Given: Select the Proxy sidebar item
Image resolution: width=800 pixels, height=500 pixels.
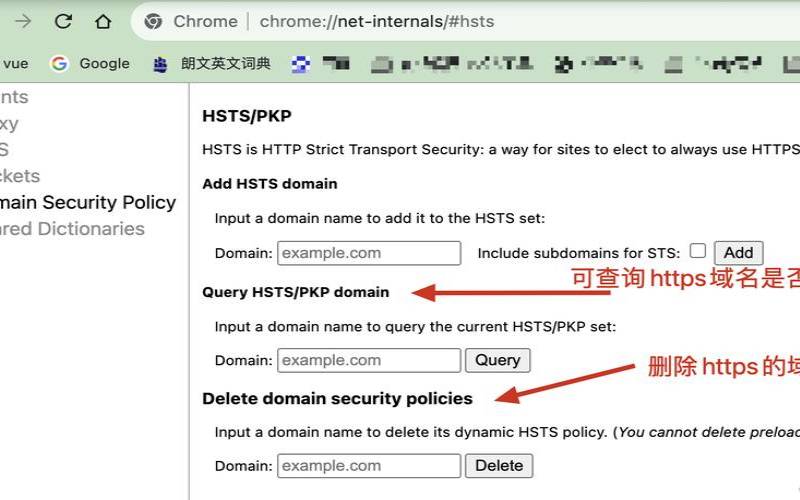Looking at the screenshot, I should coord(9,123).
